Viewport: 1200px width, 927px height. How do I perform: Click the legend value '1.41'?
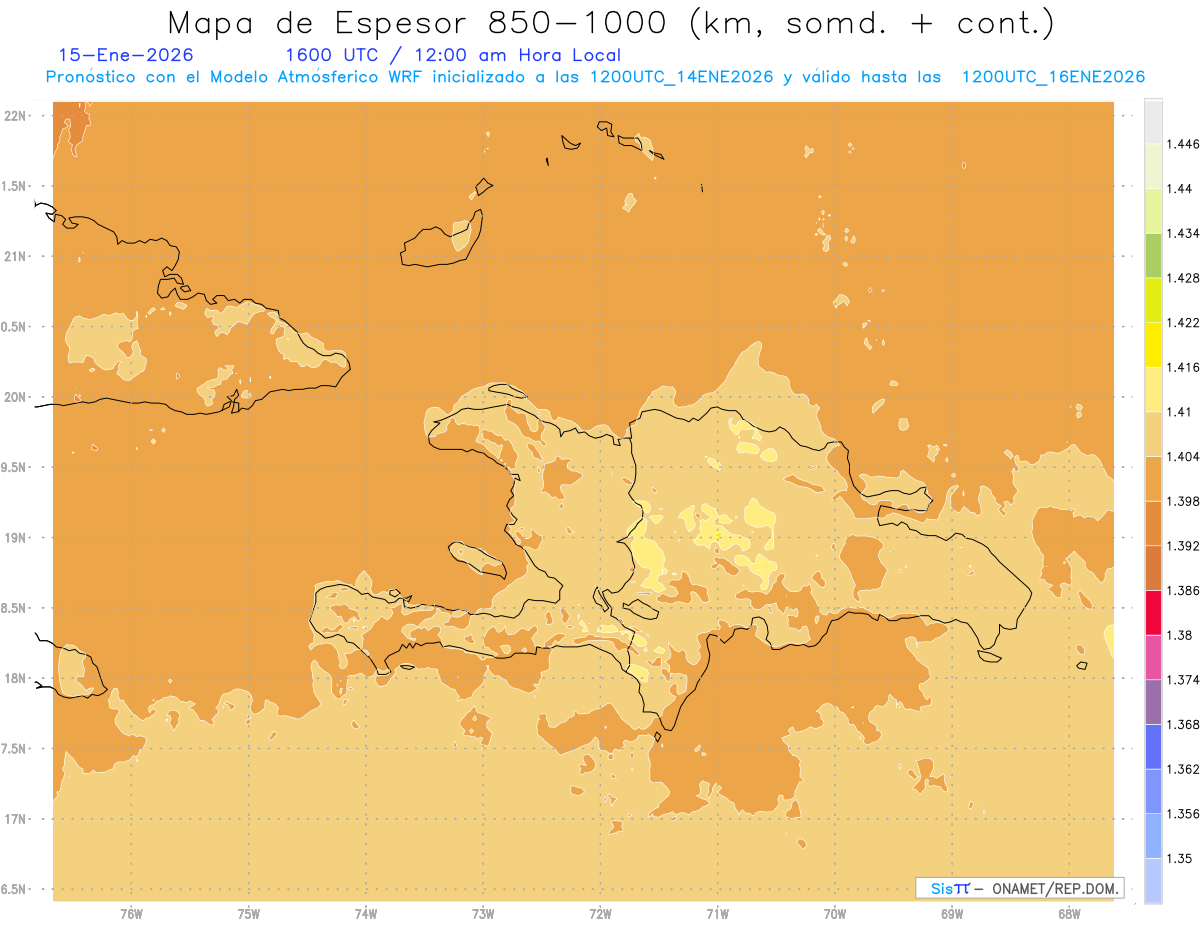pos(1178,412)
